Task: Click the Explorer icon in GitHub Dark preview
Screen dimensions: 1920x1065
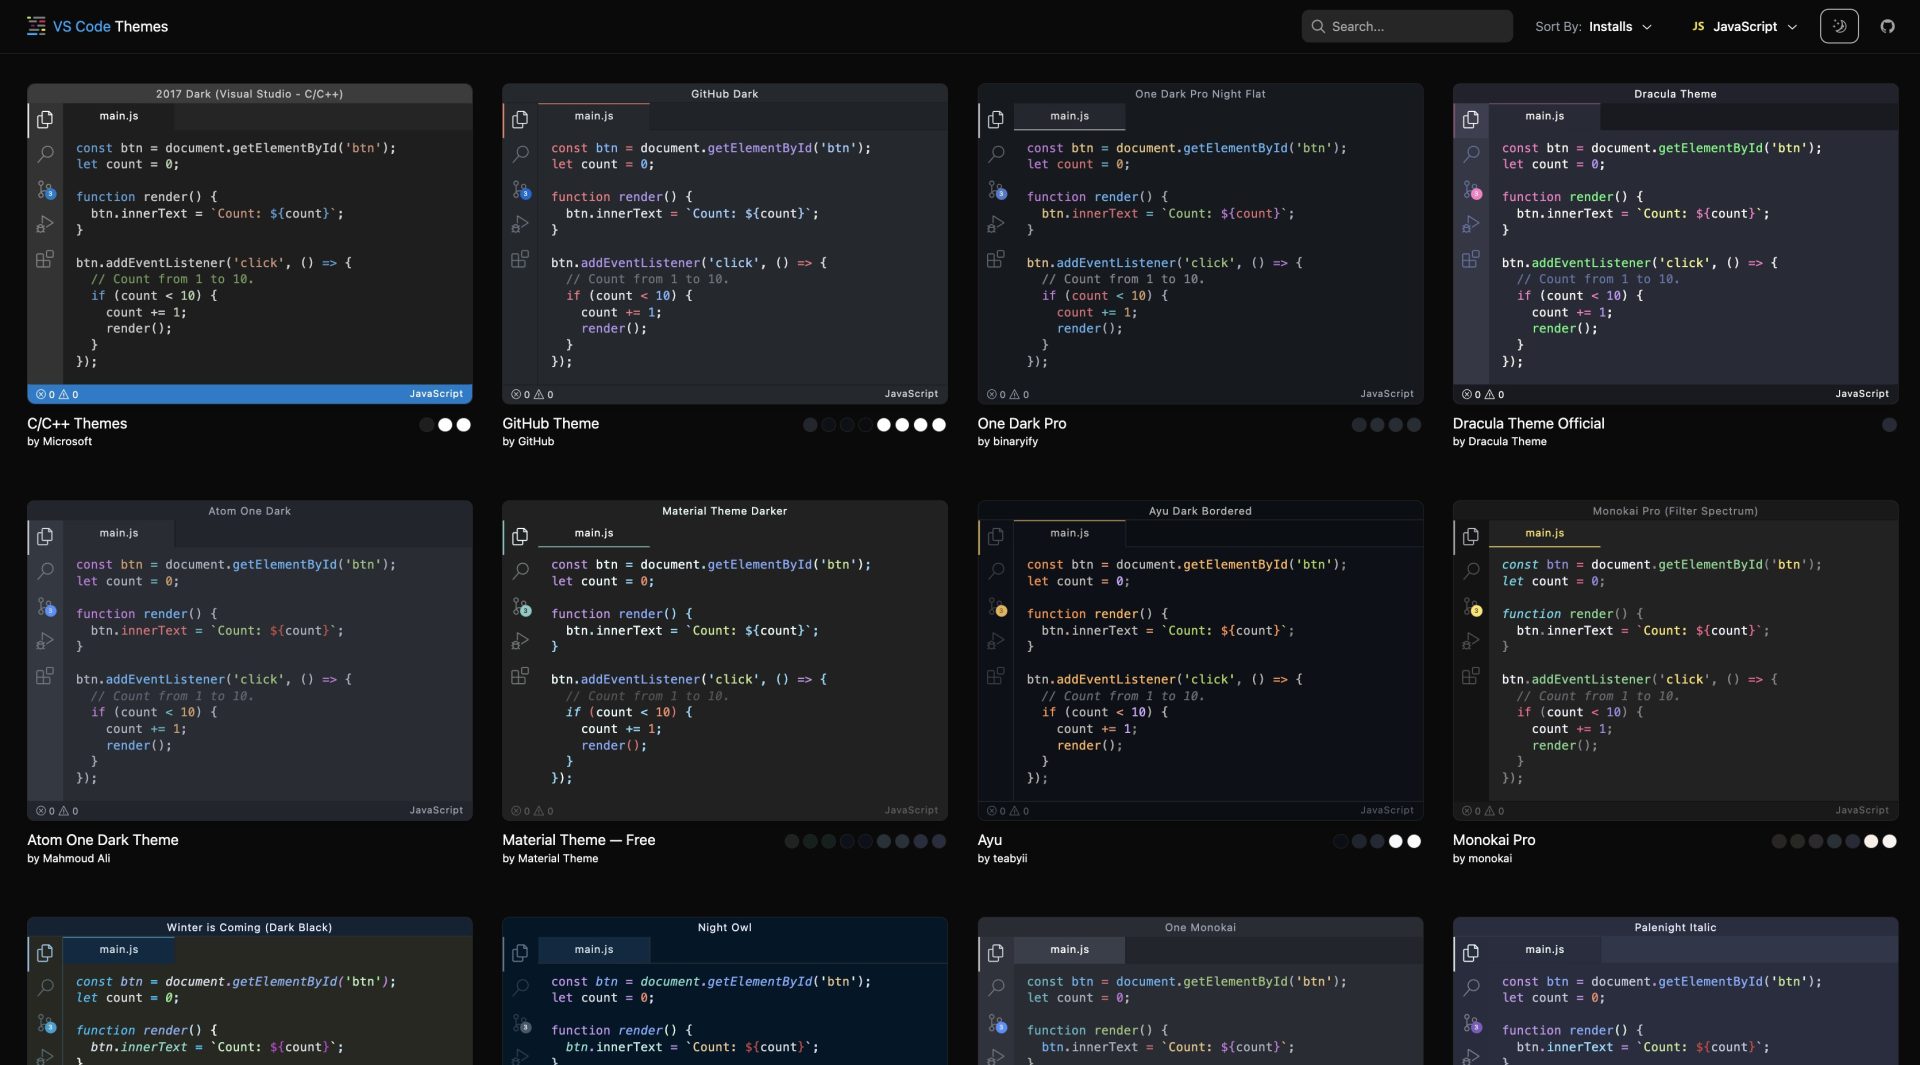Action: [x=520, y=119]
